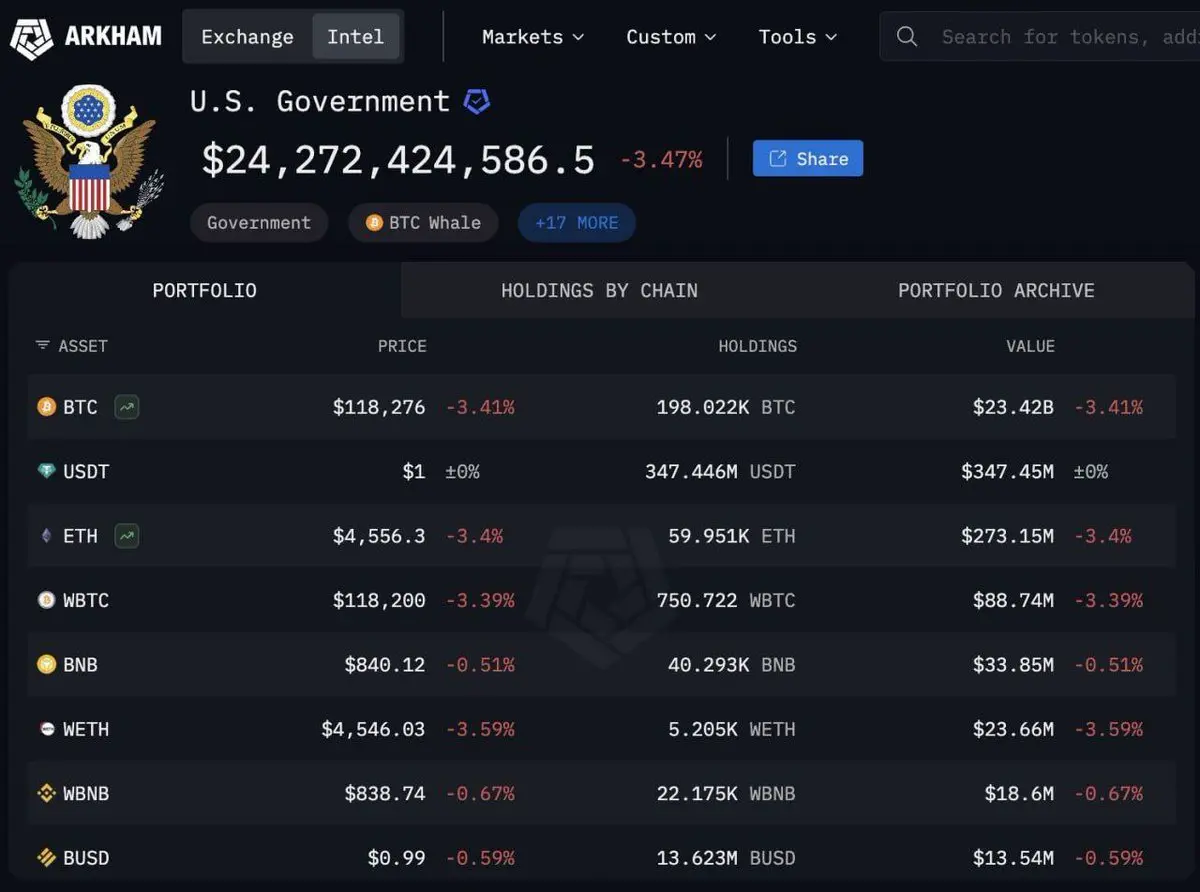Screen dimensions: 1200x892
Task: Open the Tools dropdown menu
Action: [x=797, y=37]
